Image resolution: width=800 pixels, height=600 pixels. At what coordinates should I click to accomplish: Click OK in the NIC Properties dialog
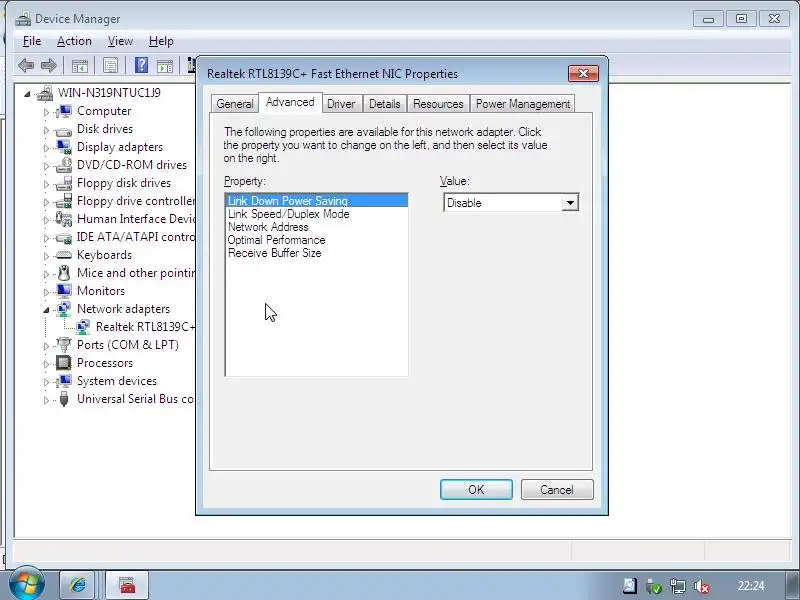476,490
